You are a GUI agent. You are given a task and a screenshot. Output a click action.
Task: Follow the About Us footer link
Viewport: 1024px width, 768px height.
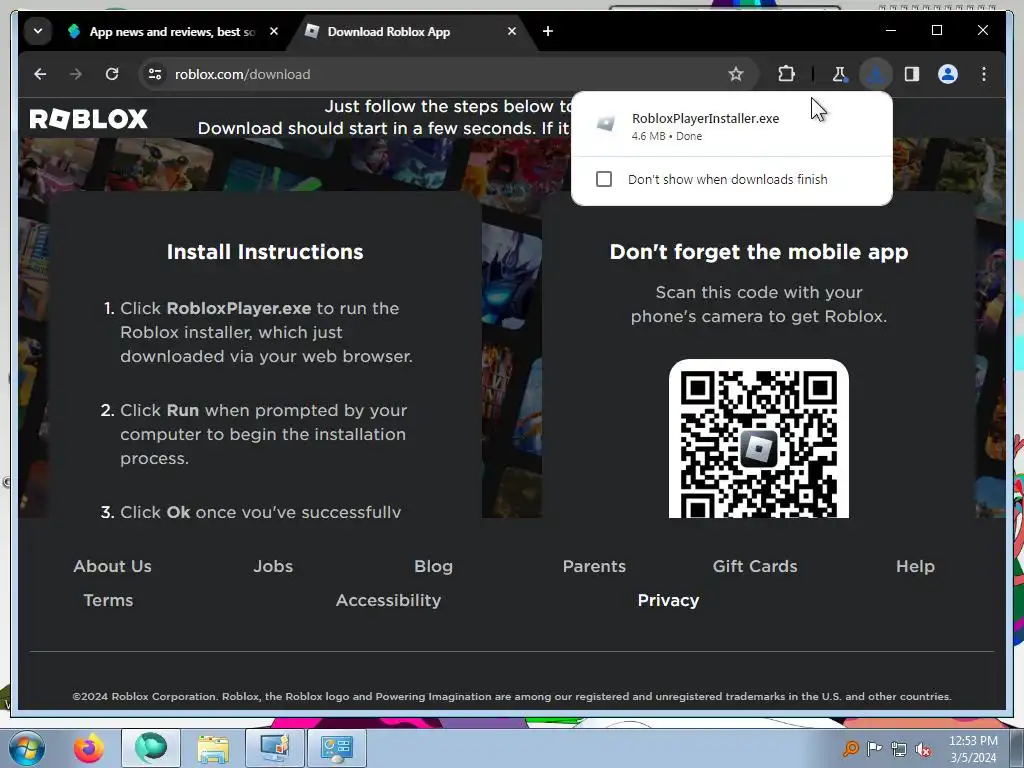[x=112, y=566]
